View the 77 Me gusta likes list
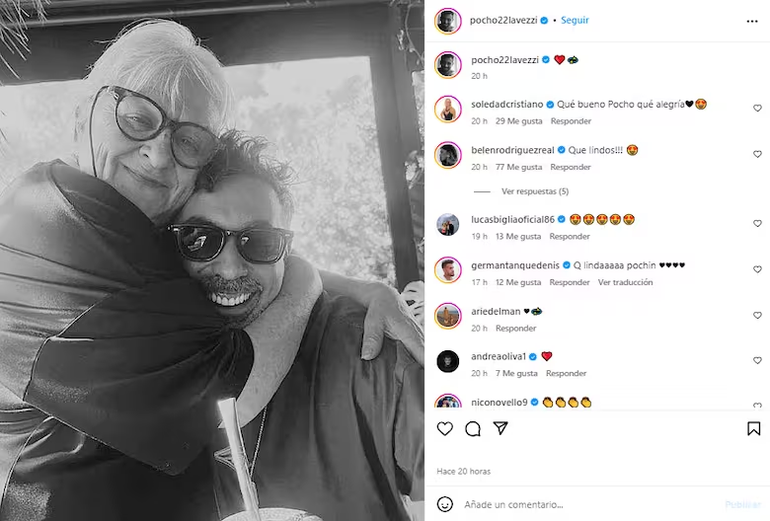The height and width of the screenshot is (521, 770). pos(519,167)
